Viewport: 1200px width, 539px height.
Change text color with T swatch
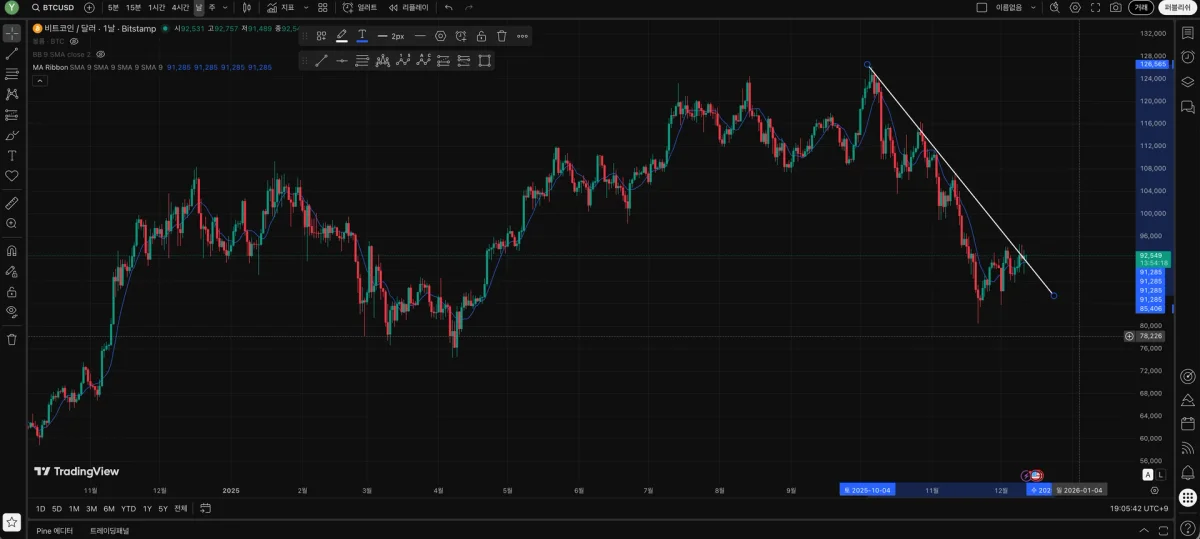coord(362,36)
